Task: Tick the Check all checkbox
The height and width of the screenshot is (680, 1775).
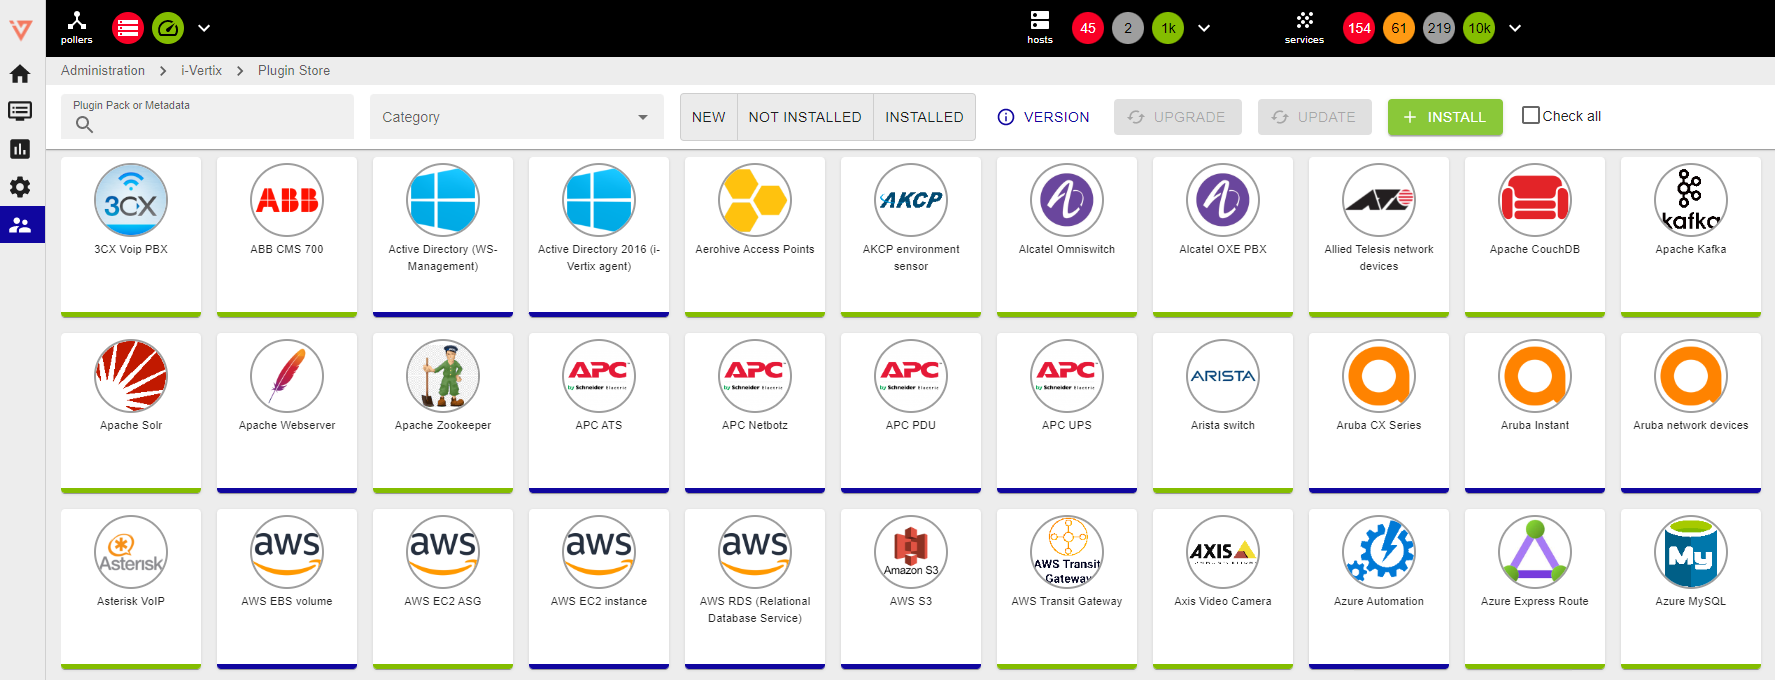Action: tap(1531, 115)
